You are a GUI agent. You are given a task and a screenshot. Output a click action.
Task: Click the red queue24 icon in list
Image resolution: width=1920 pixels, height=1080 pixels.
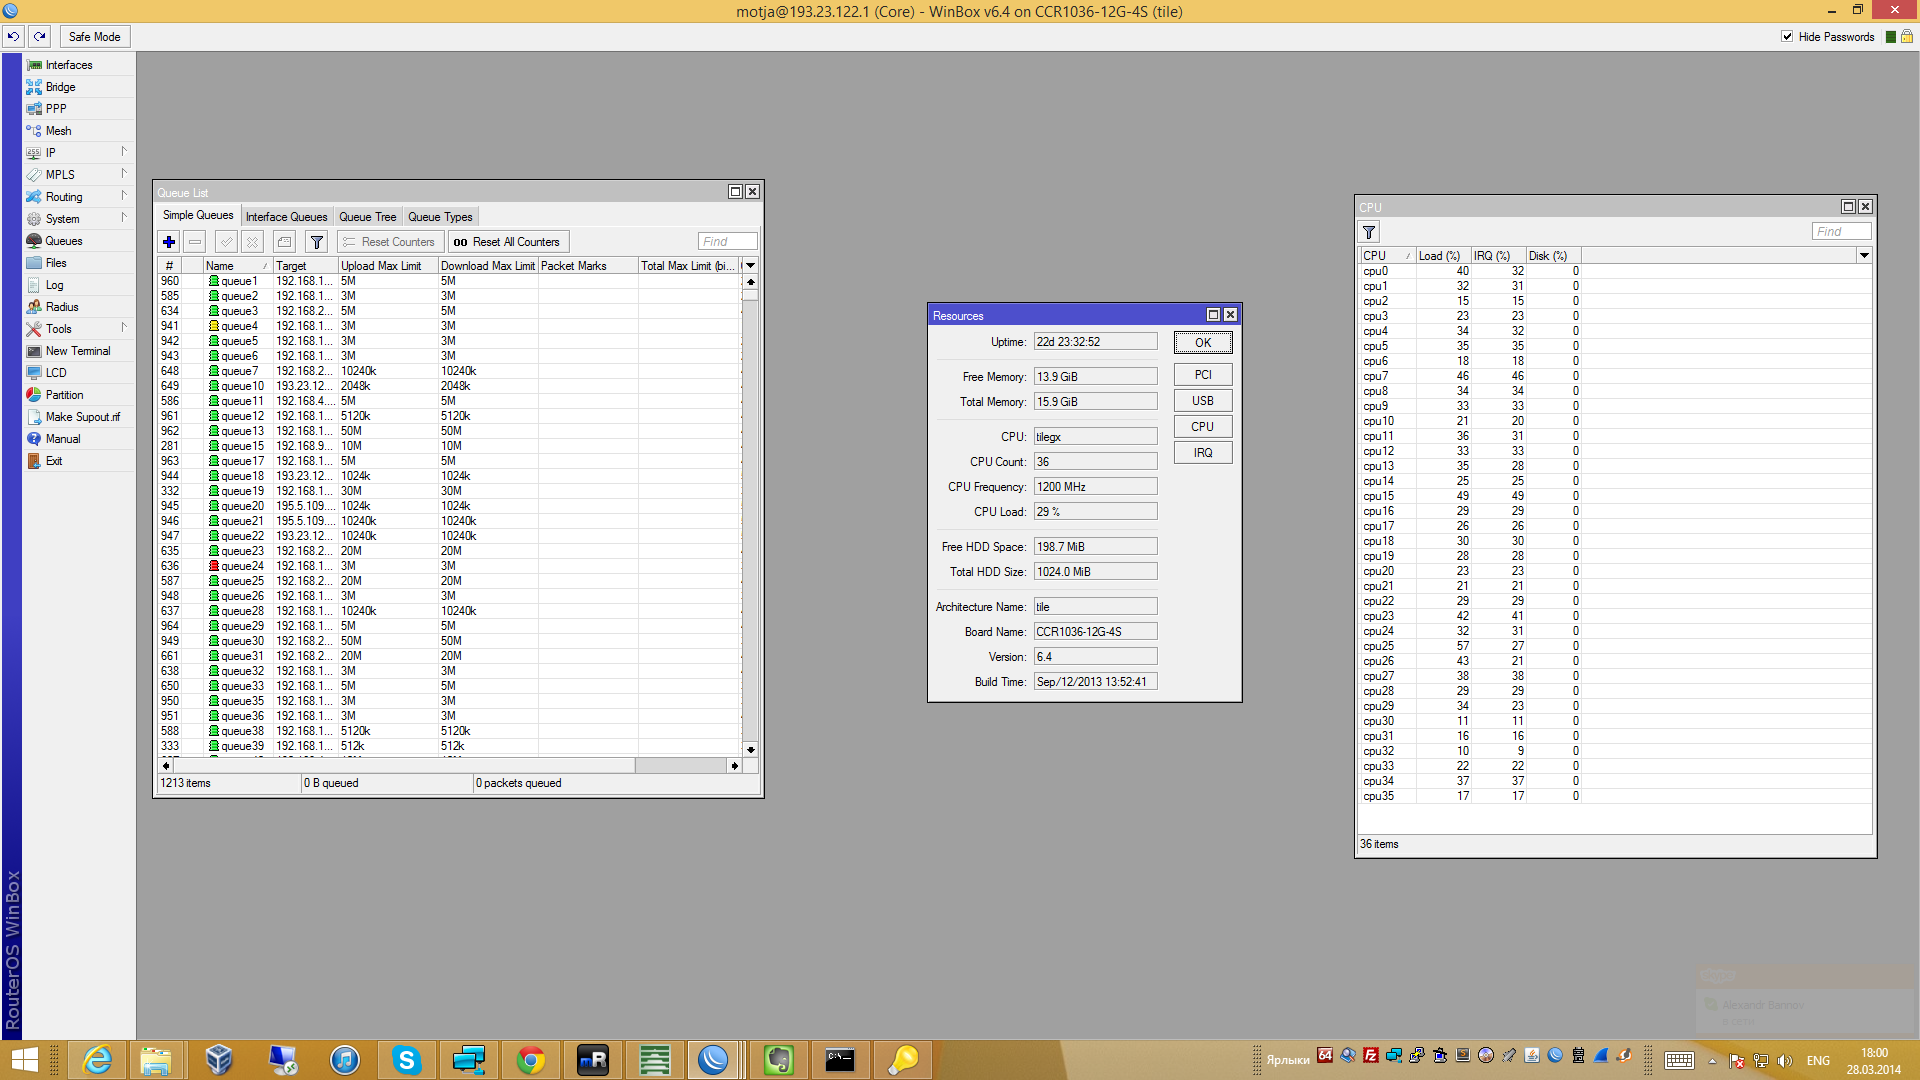point(213,566)
